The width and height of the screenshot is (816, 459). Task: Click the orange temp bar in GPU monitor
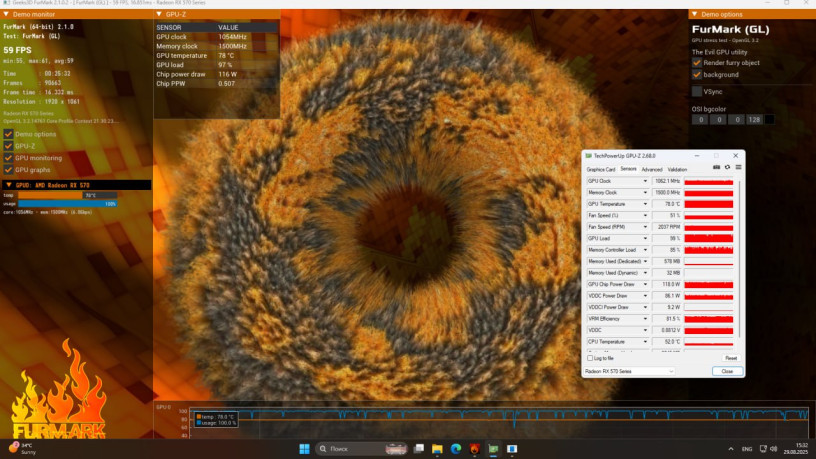[x=68, y=195]
